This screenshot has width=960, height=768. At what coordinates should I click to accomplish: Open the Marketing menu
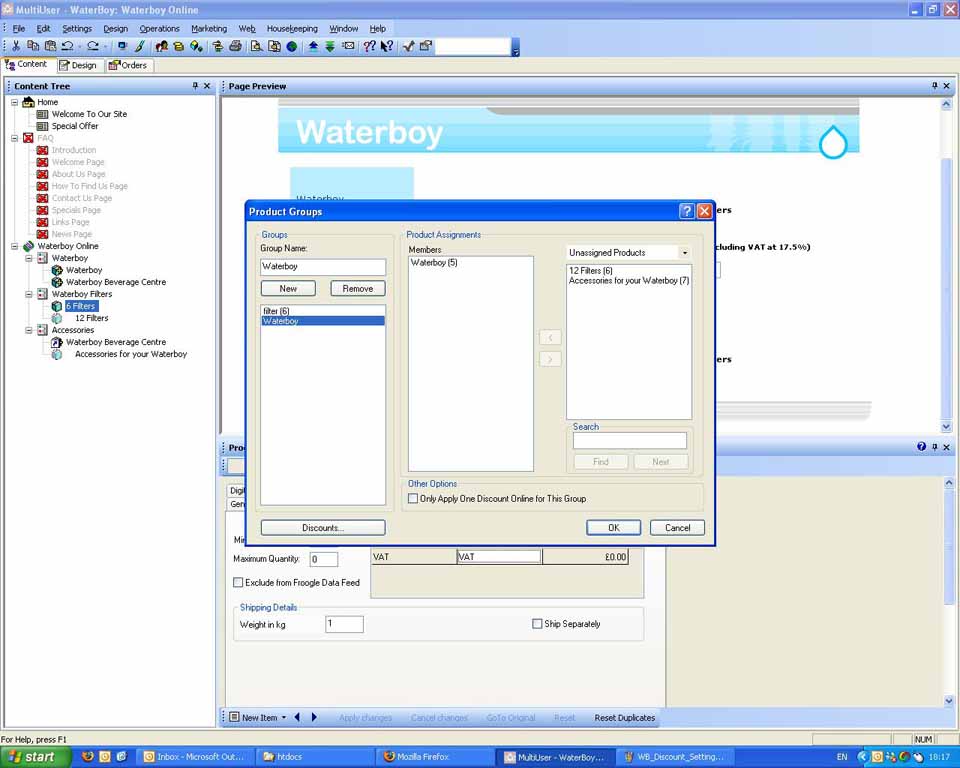click(209, 28)
